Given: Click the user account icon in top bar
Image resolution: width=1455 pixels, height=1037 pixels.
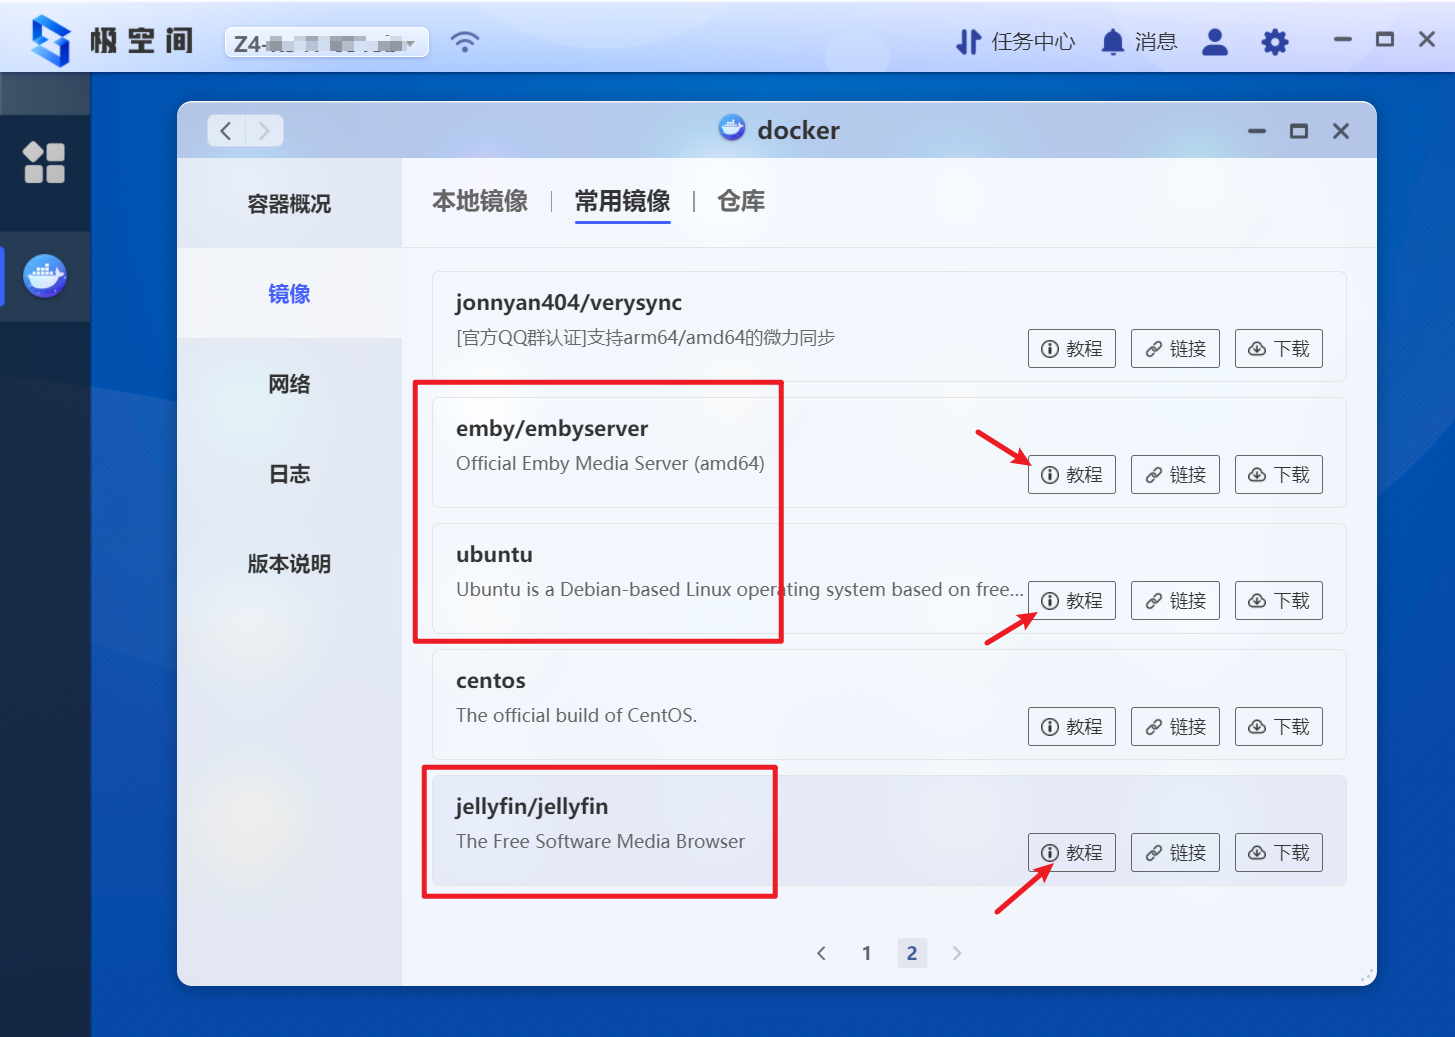Looking at the screenshot, I should pyautogui.click(x=1214, y=41).
